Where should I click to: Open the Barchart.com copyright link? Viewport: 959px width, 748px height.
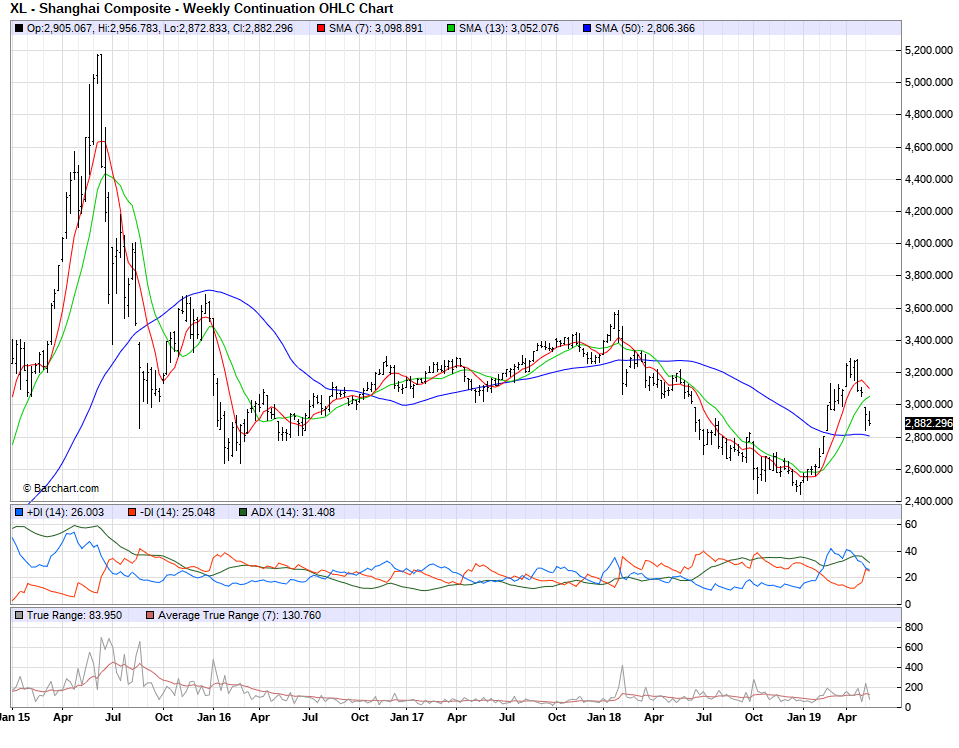tap(61, 488)
